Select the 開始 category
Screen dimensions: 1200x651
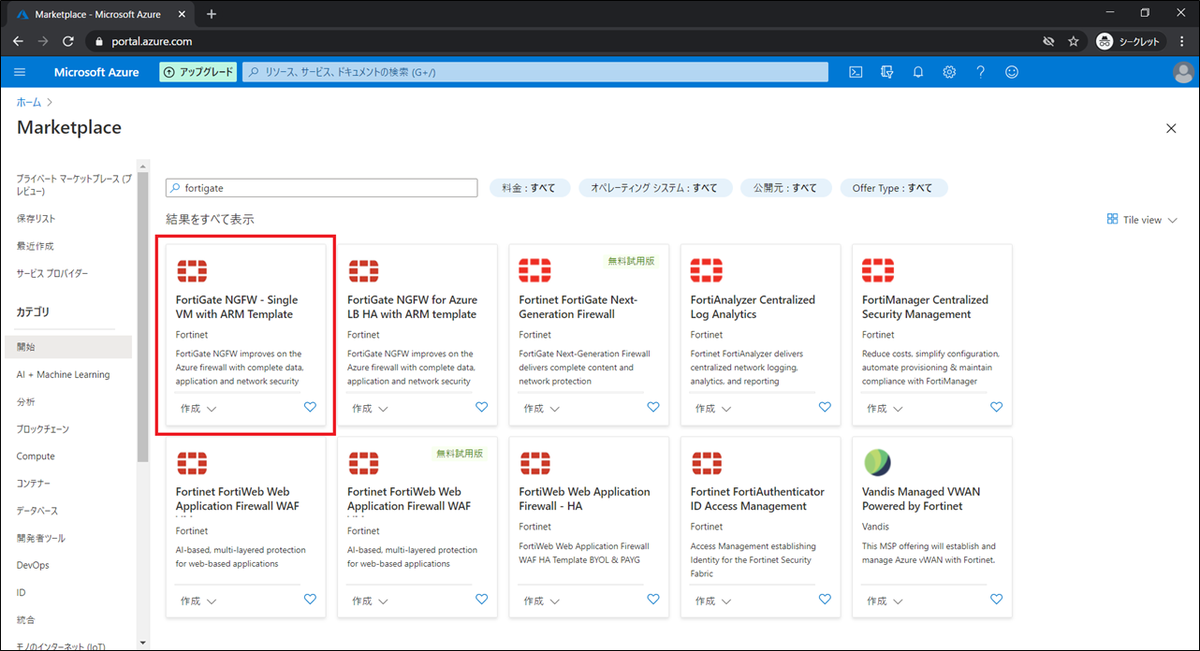click(66, 347)
